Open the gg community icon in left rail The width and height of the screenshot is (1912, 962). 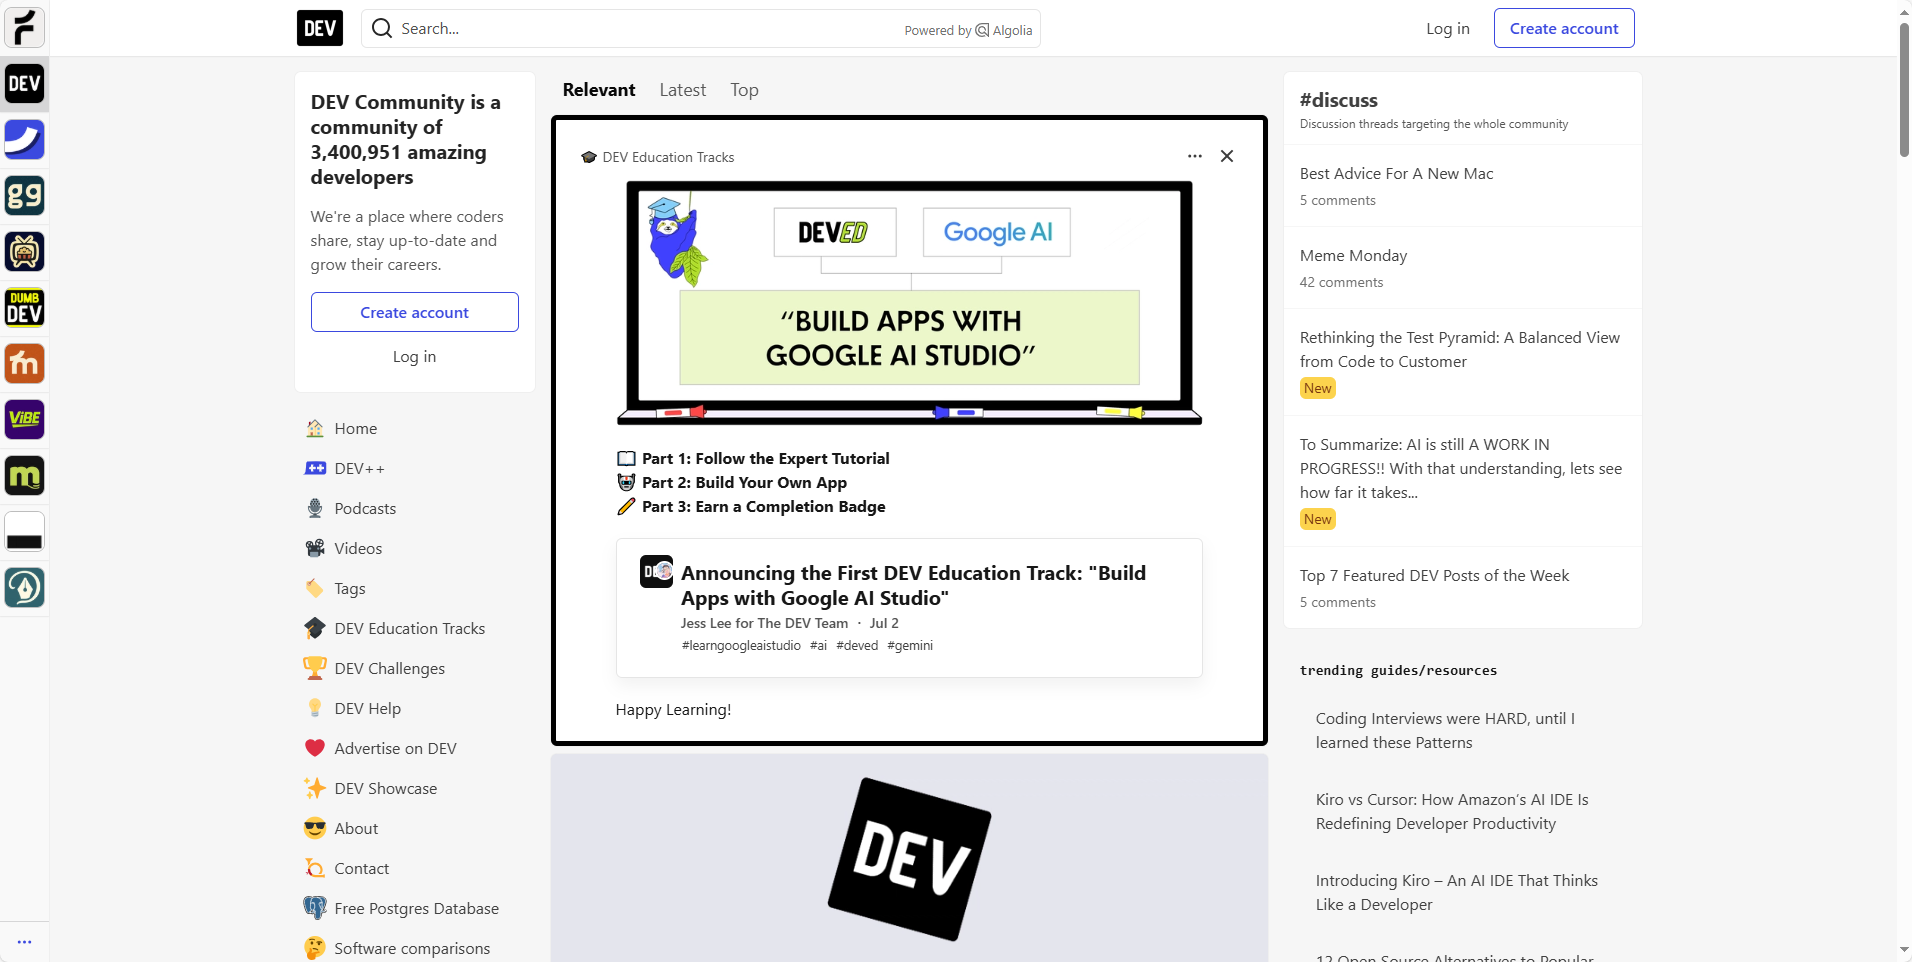coord(24,196)
